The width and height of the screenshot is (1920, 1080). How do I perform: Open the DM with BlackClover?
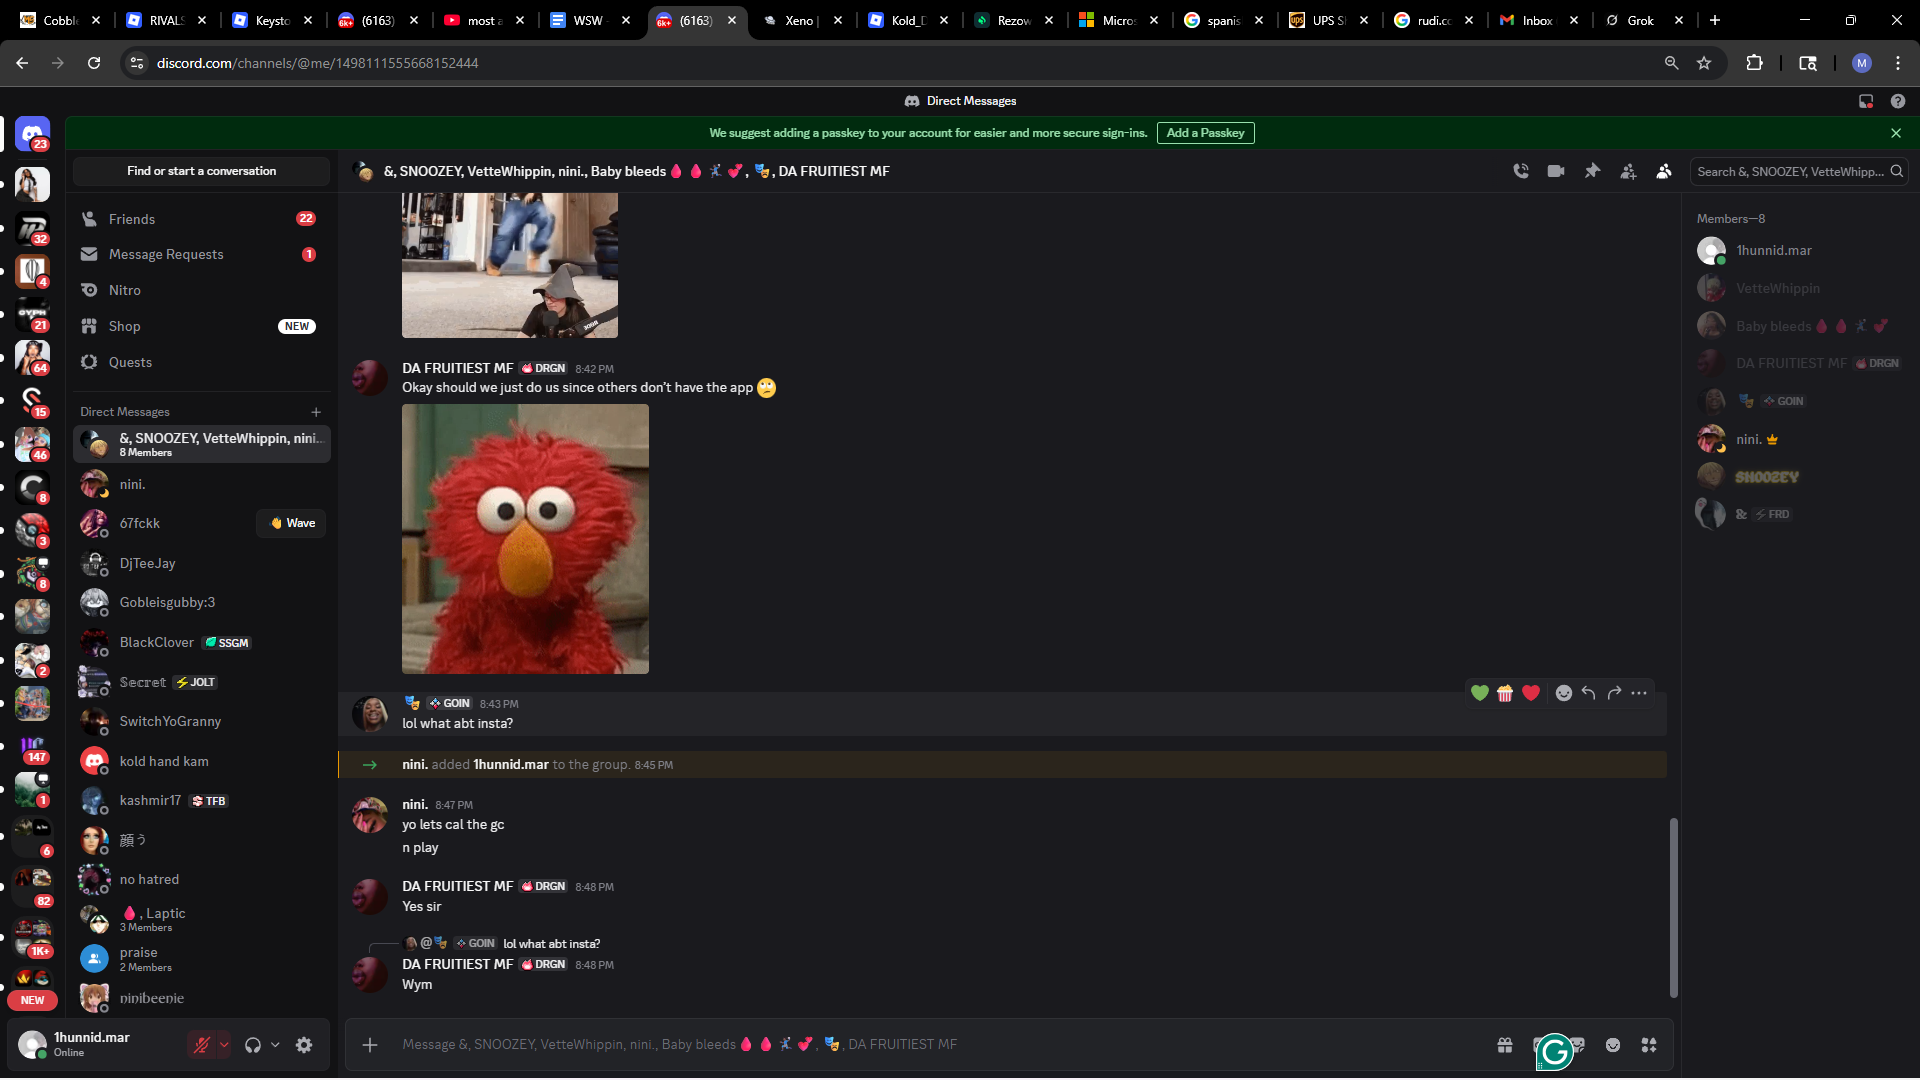pyautogui.click(x=201, y=643)
